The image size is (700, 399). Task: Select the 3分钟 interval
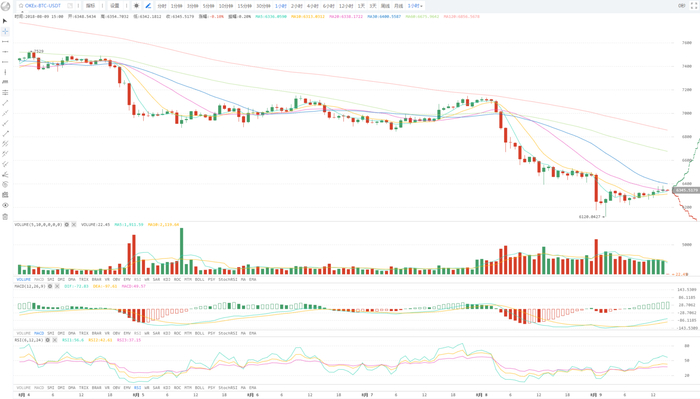(192, 6)
